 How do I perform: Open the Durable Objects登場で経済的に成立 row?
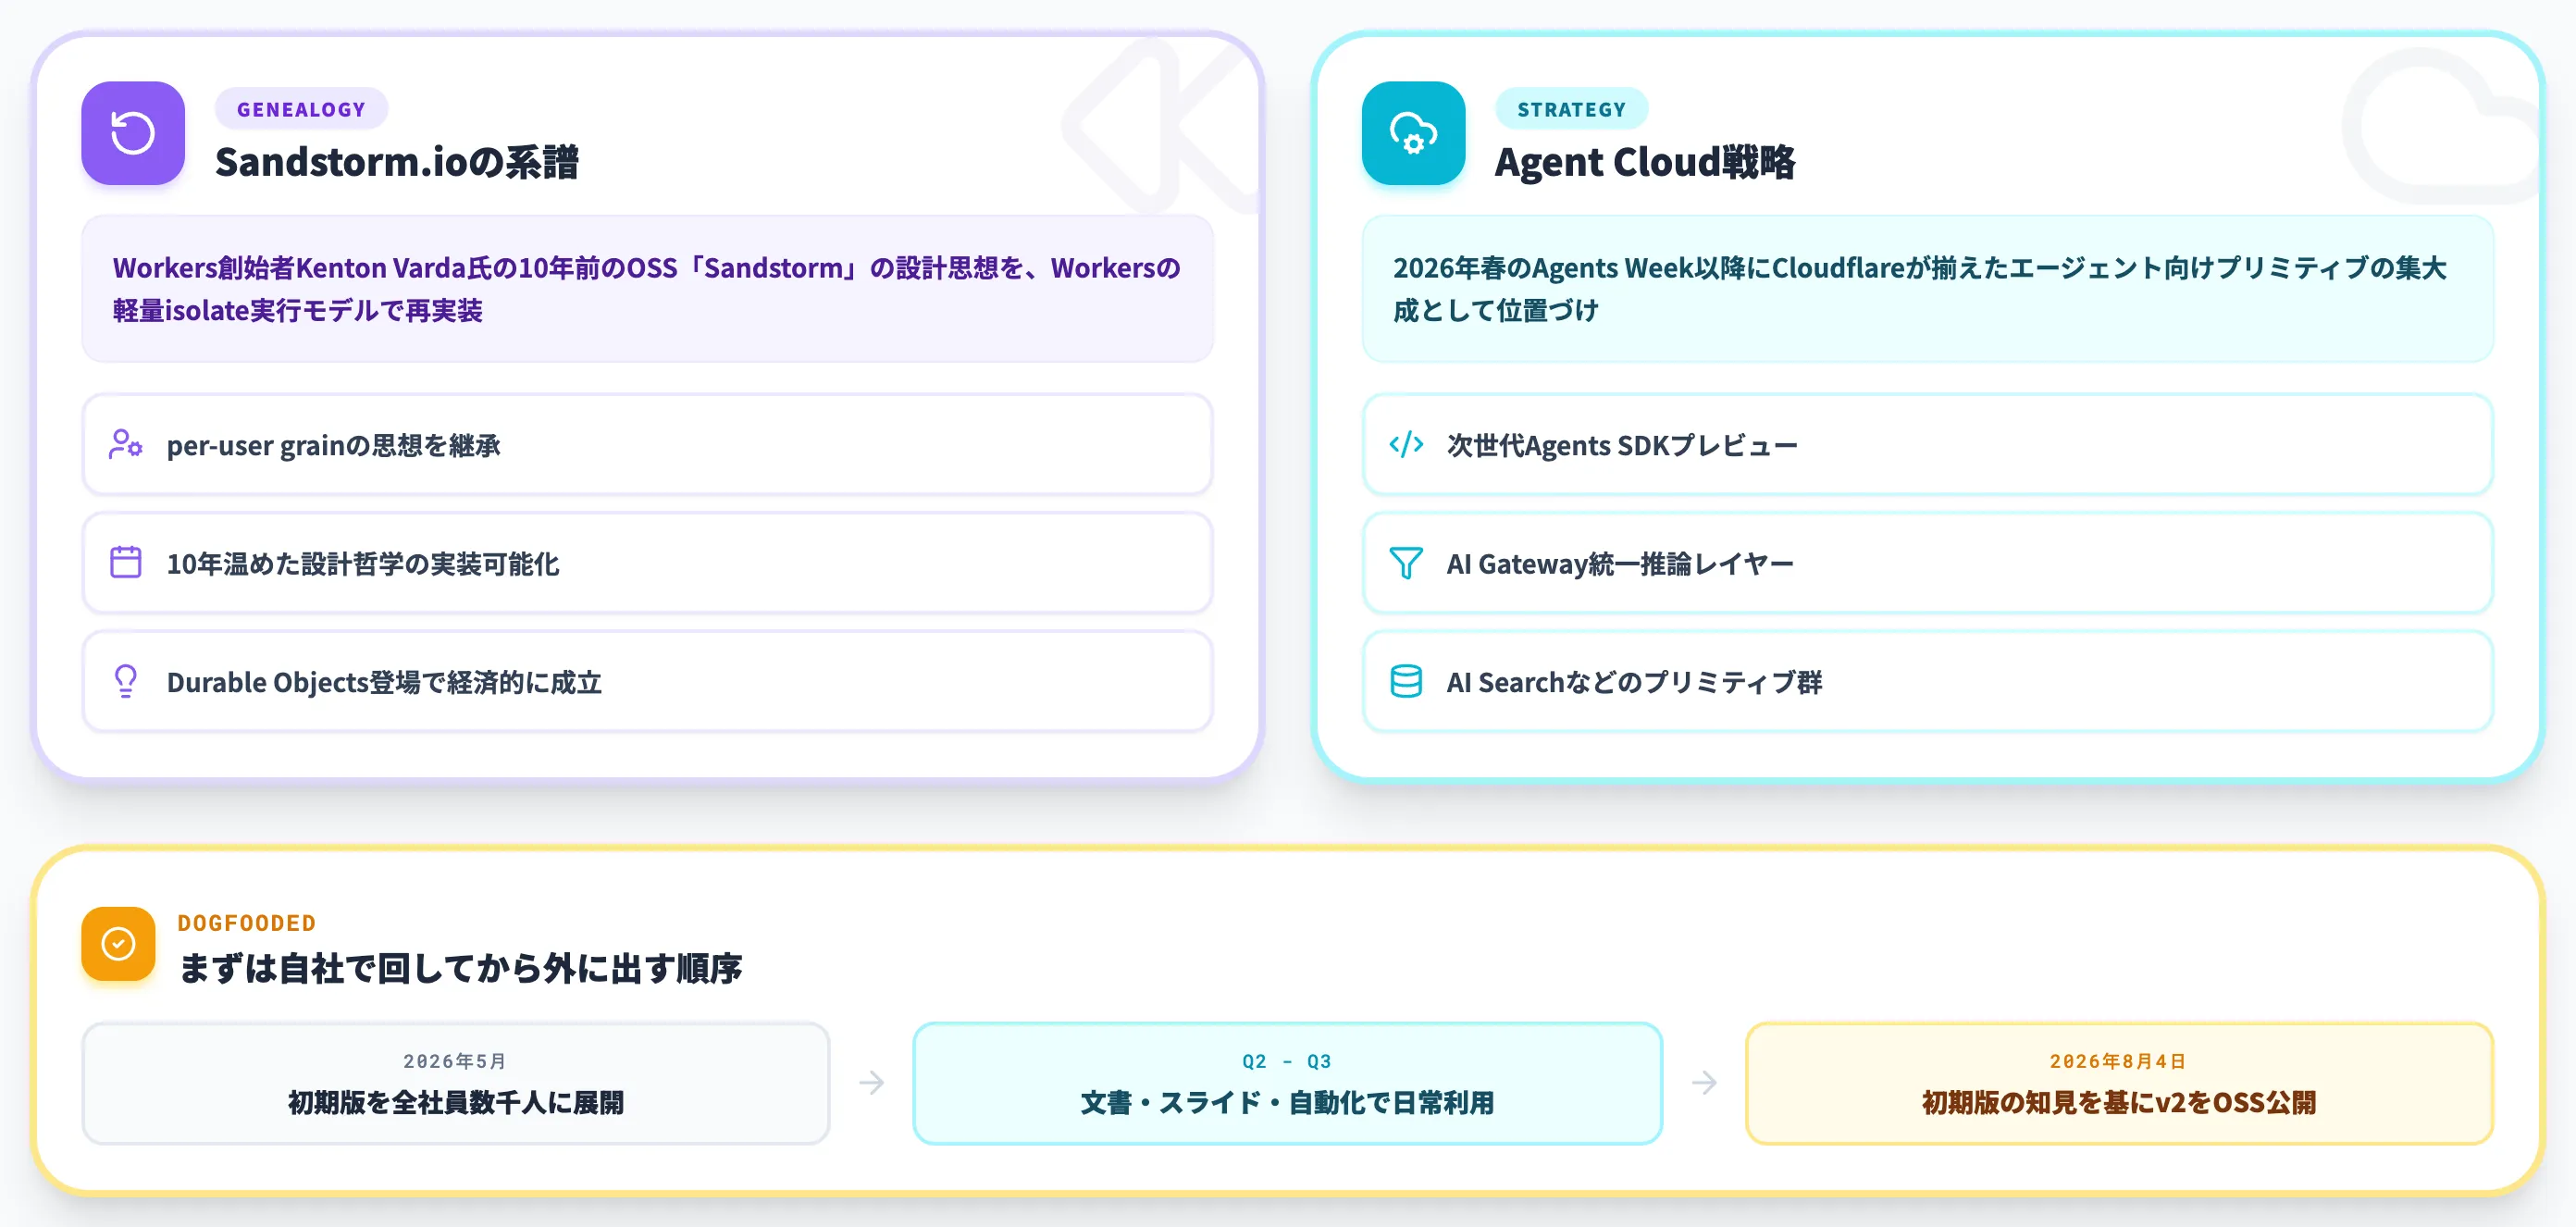coord(647,681)
